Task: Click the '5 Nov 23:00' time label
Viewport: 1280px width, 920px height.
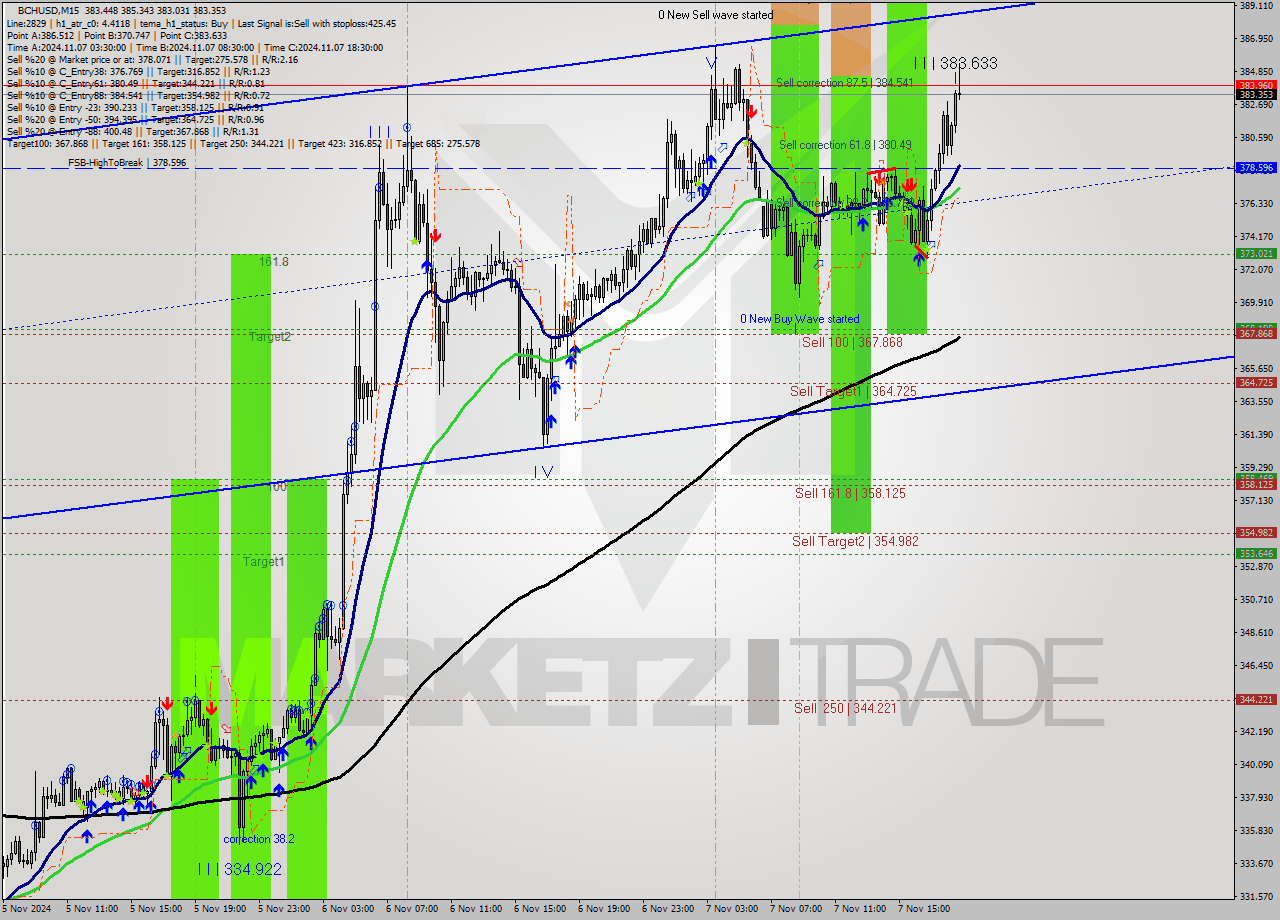Action: (x=284, y=910)
